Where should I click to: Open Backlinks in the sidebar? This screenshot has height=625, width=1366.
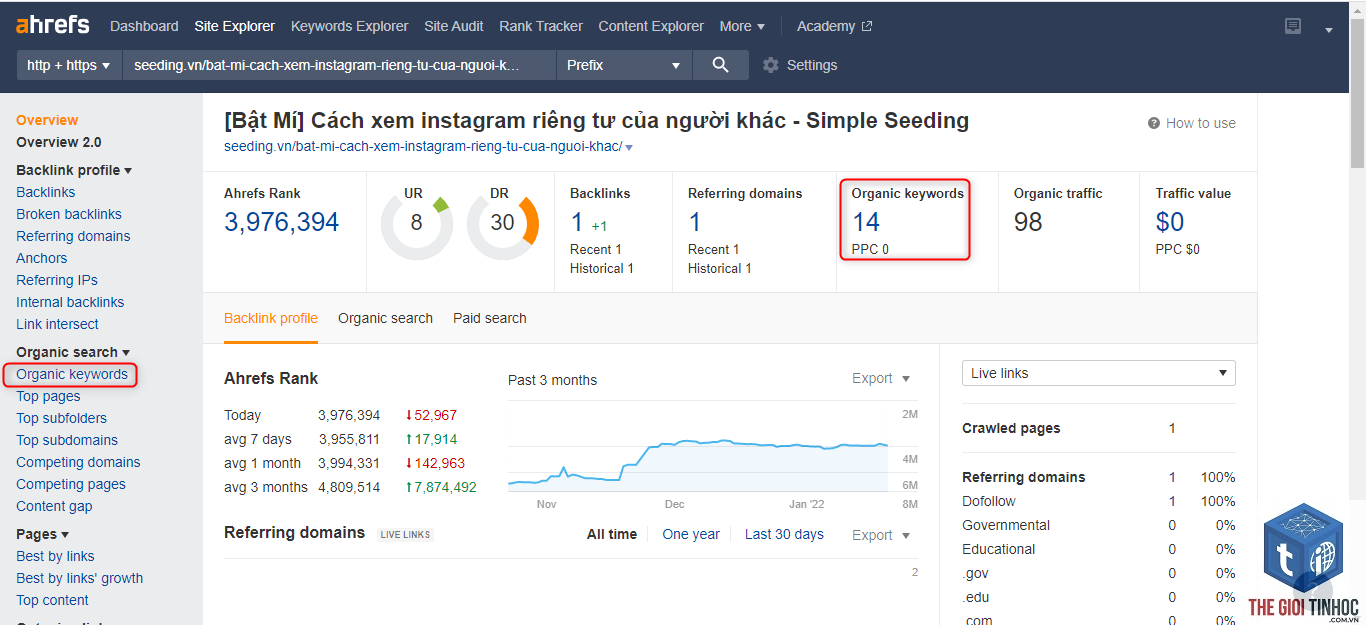pos(46,192)
